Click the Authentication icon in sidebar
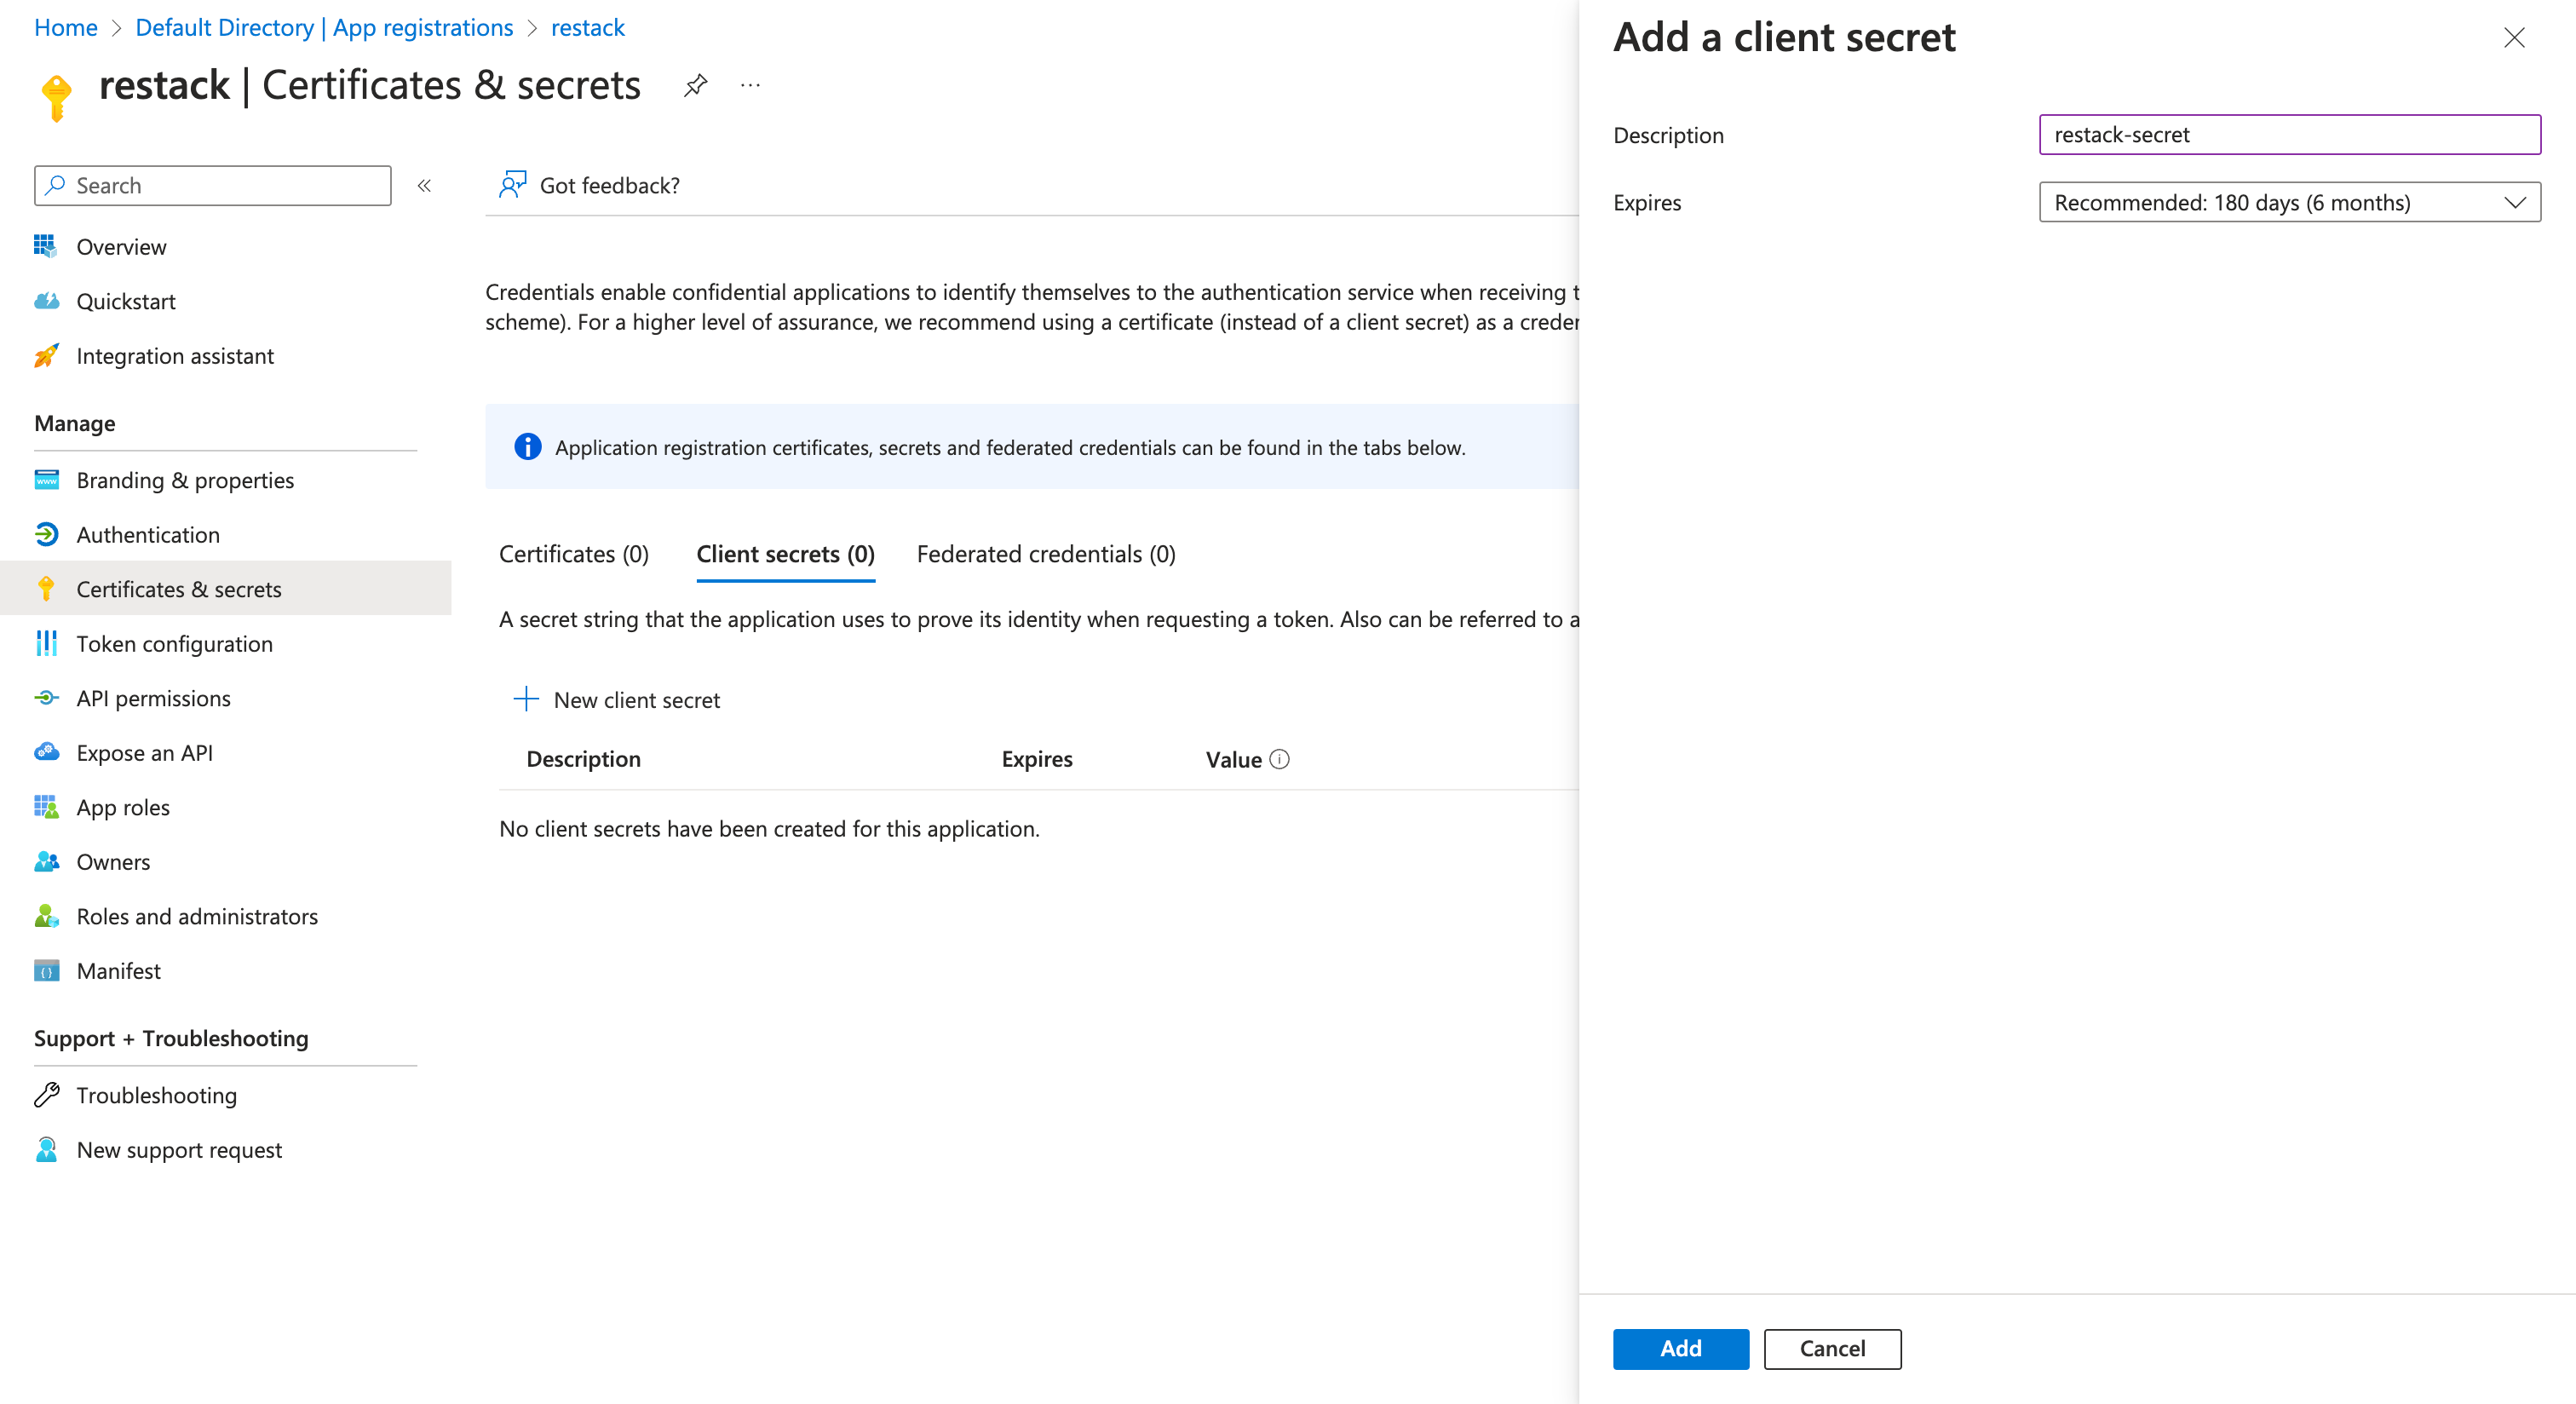Image resolution: width=2576 pixels, height=1404 pixels. tap(46, 534)
